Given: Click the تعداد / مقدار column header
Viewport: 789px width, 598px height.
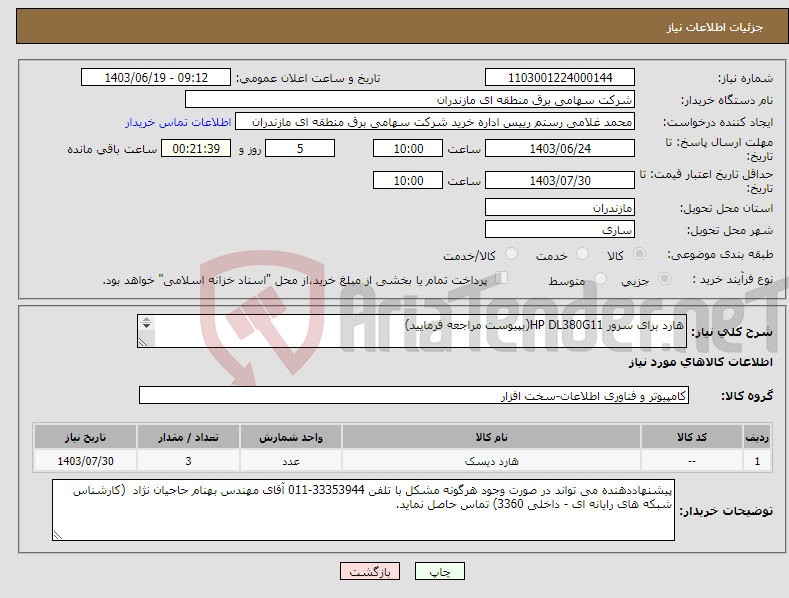Looking at the screenshot, I should pos(188,437).
